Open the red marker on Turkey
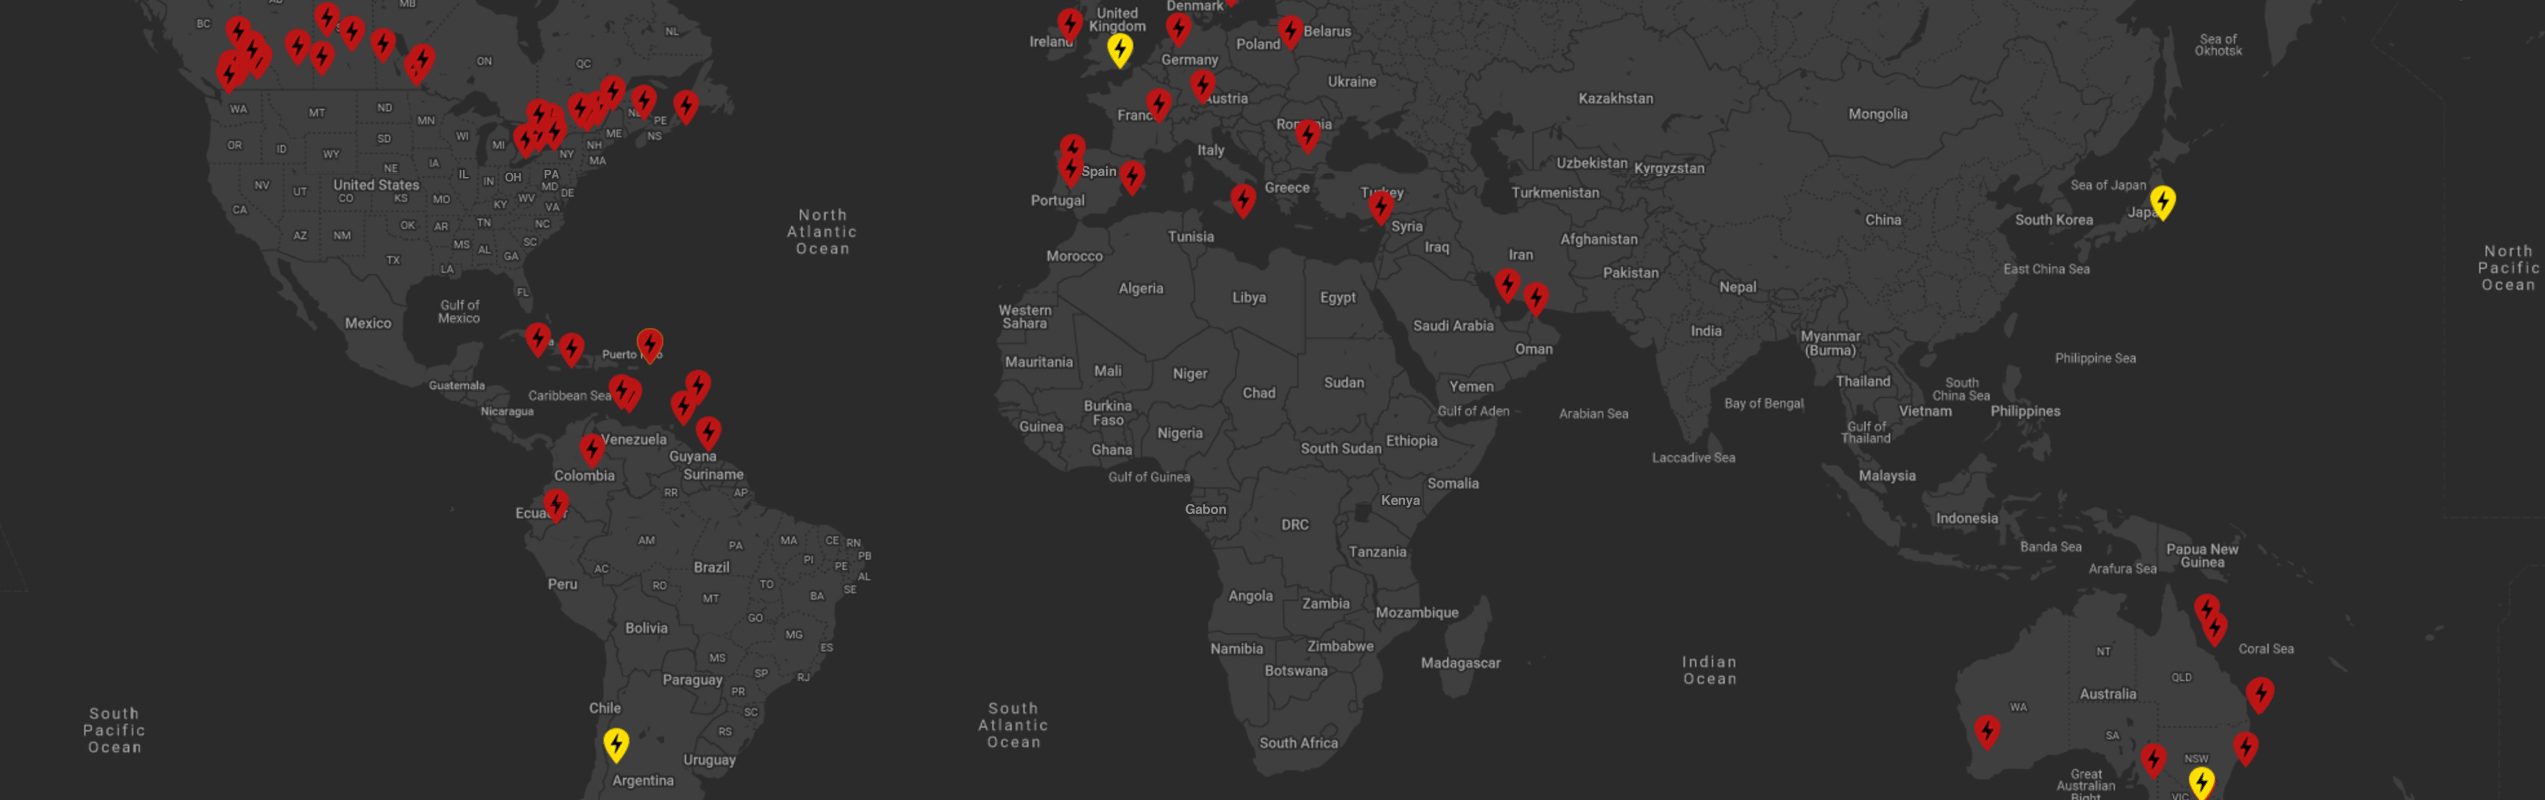This screenshot has height=800, width=2545. pos(1381,206)
